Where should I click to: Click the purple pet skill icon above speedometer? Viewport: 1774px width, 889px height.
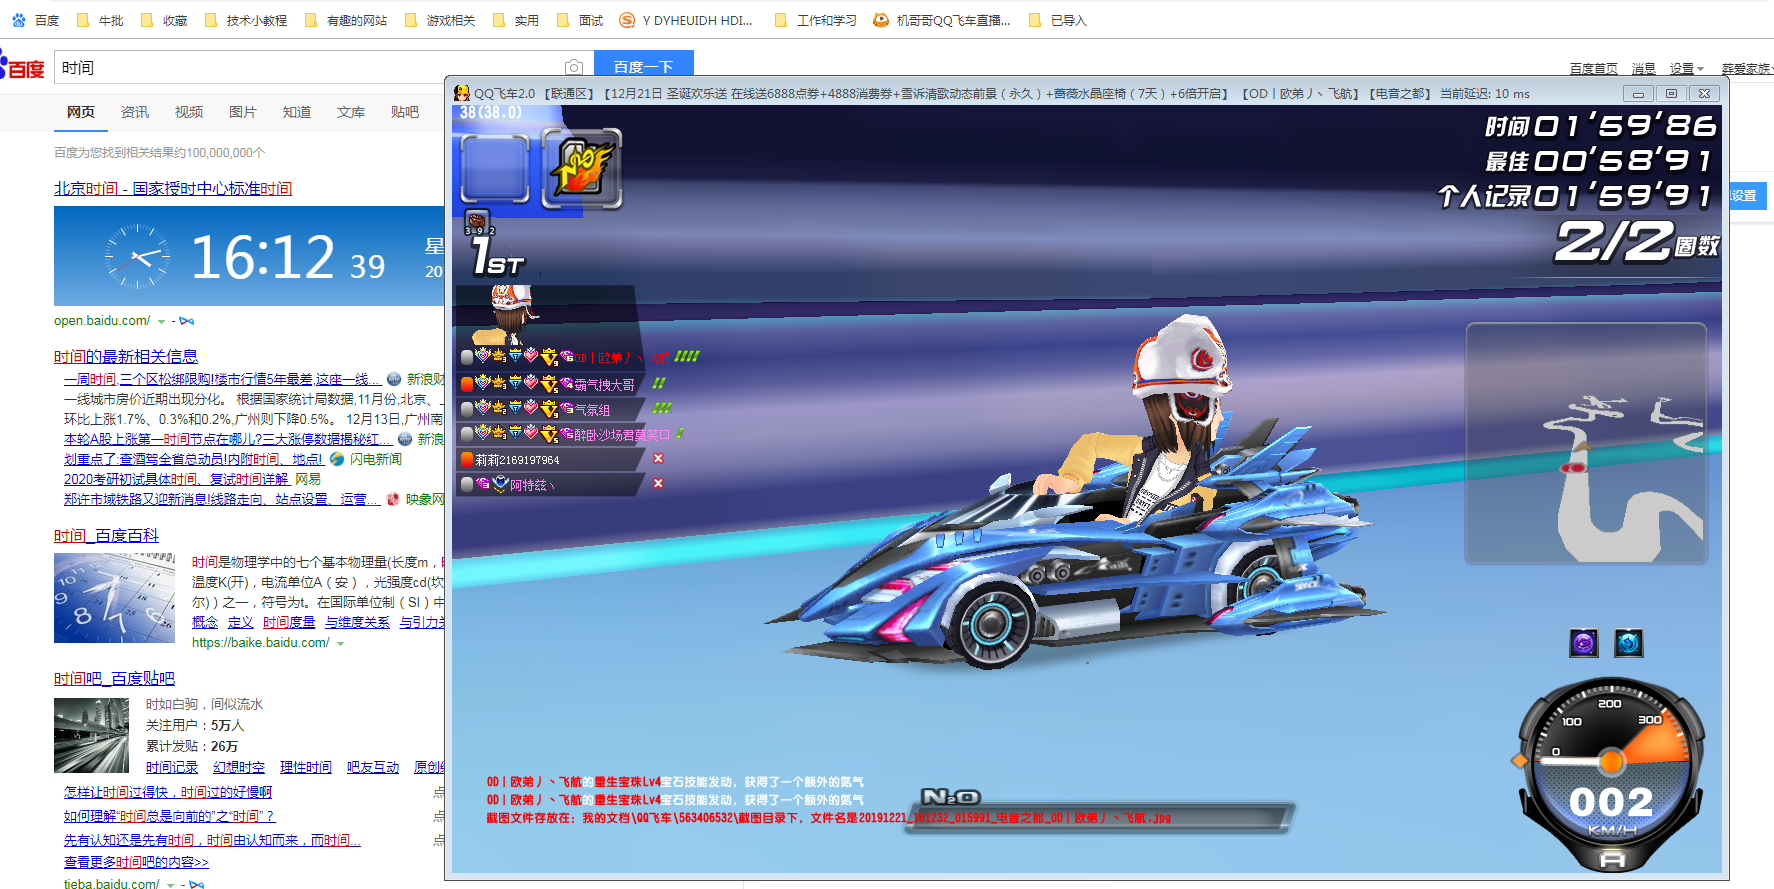(1584, 643)
